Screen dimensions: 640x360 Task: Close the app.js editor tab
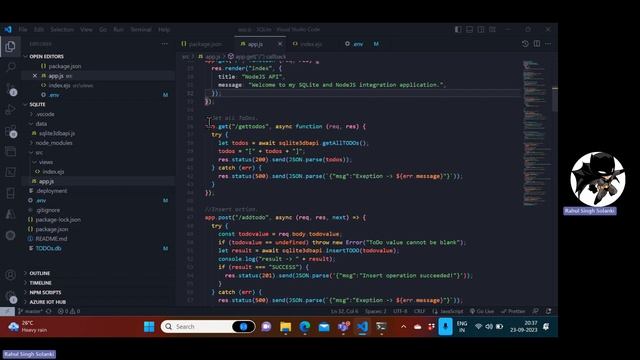(280, 44)
